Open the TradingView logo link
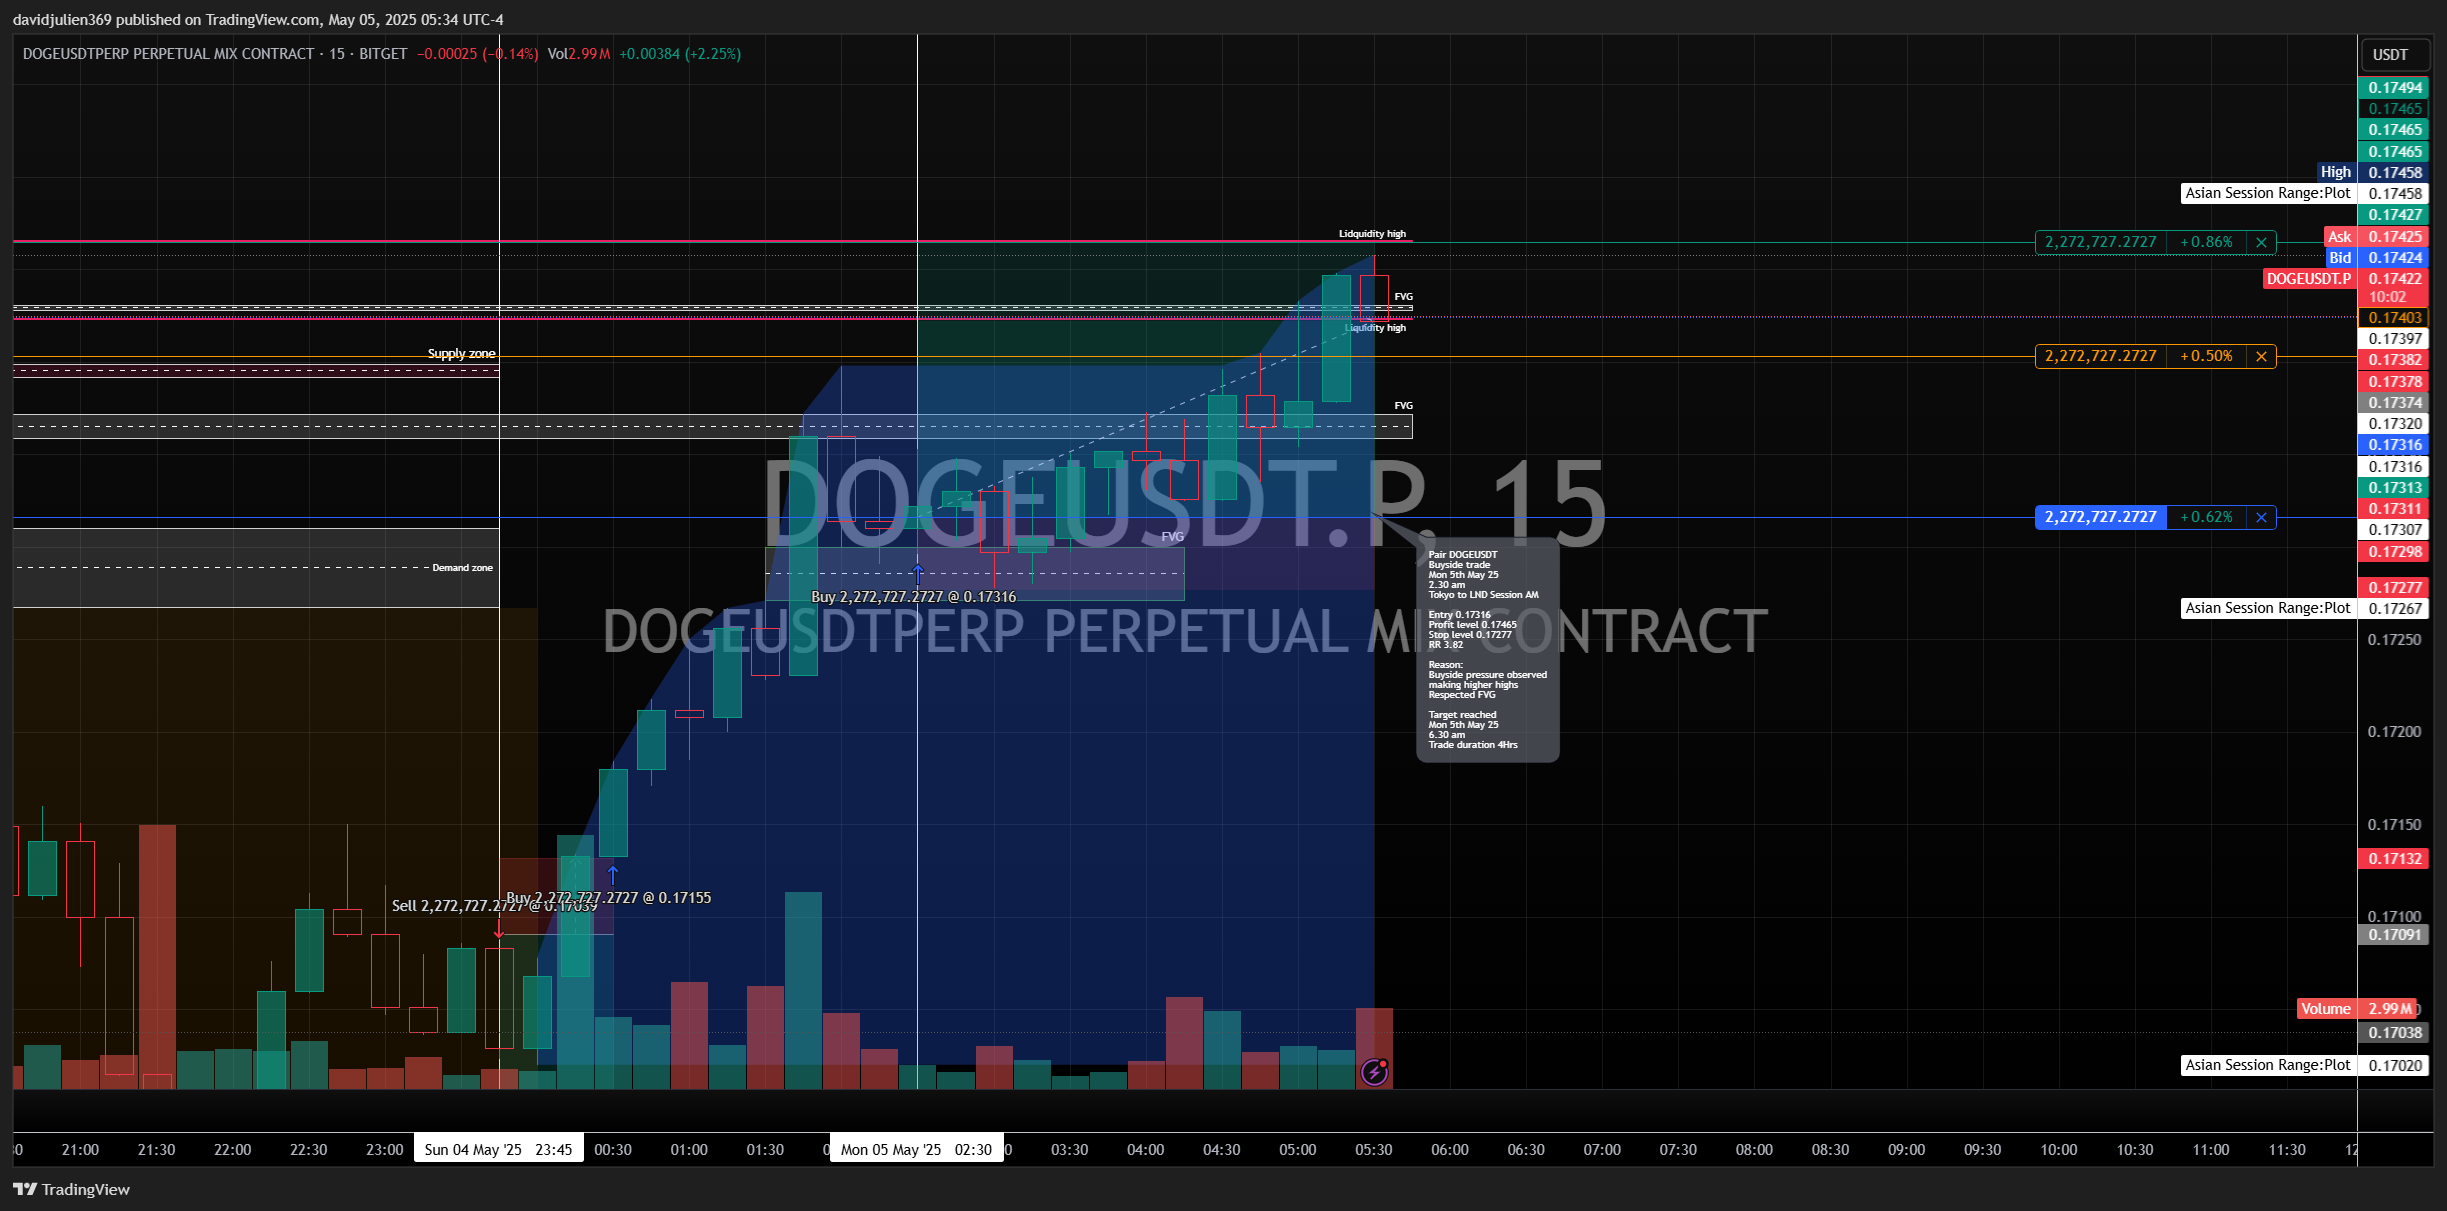The width and height of the screenshot is (2447, 1211). pos(72,1189)
